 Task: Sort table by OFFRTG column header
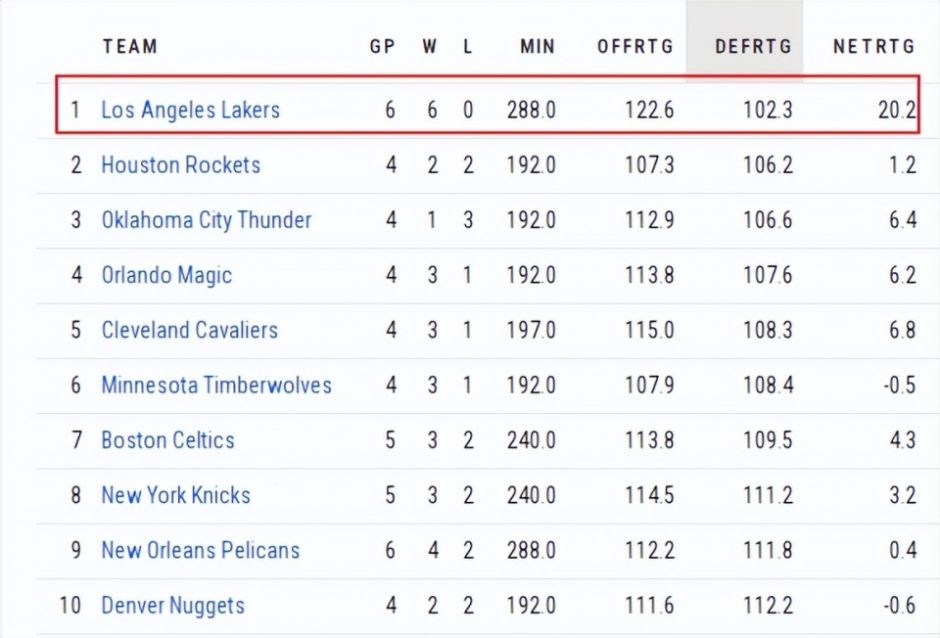[x=635, y=46]
